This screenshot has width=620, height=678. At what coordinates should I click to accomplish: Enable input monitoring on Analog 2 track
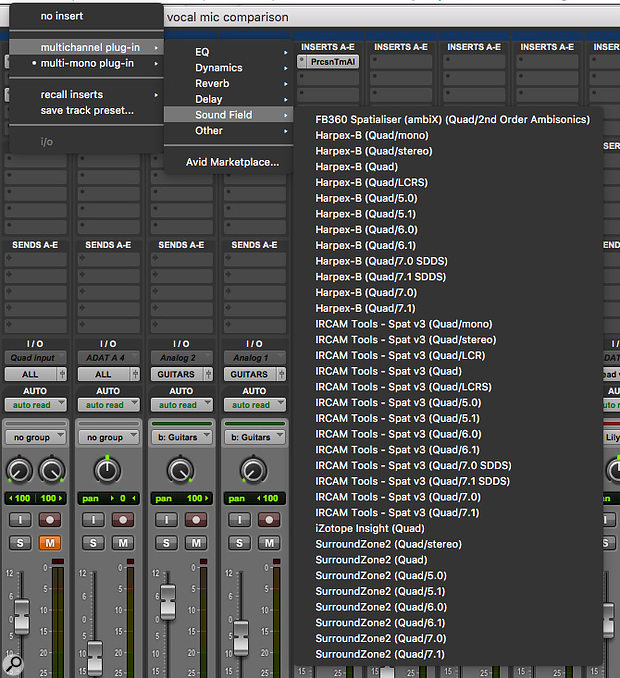[166, 519]
